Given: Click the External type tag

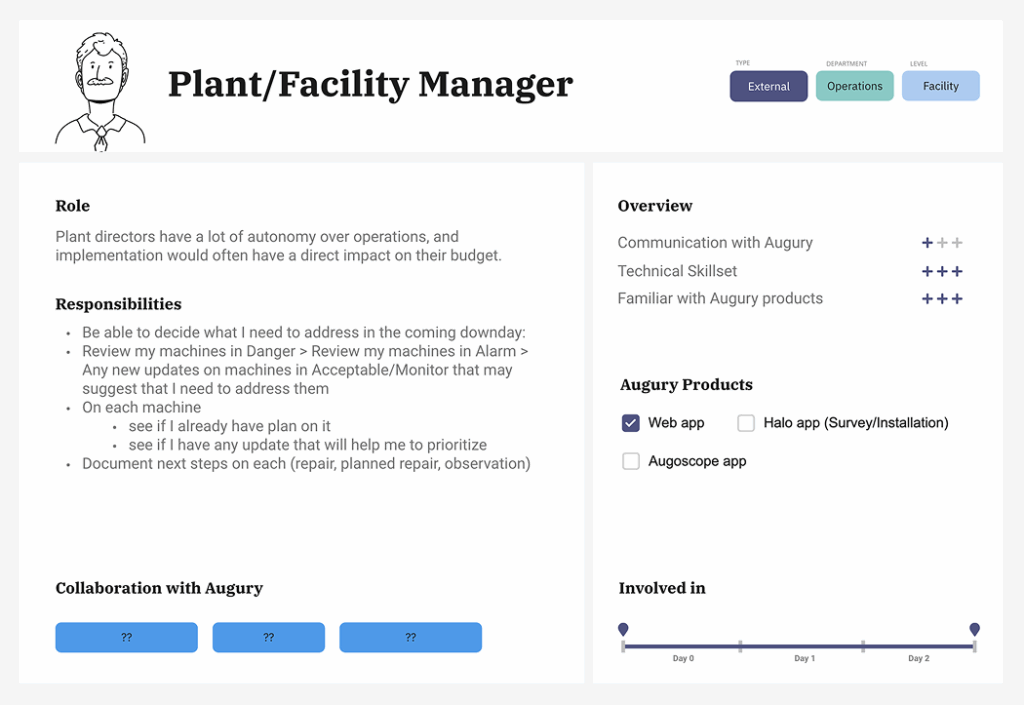Looking at the screenshot, I should point(769,86).
